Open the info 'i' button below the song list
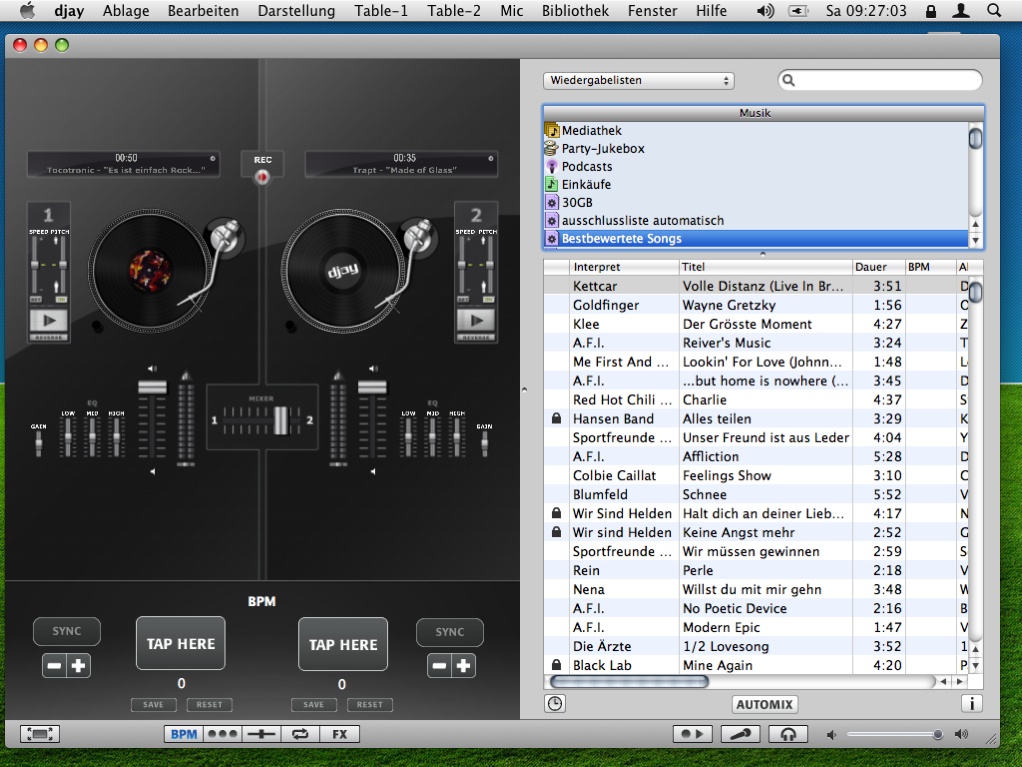This screenshot has height=767, width=1022. click(971, 704)
